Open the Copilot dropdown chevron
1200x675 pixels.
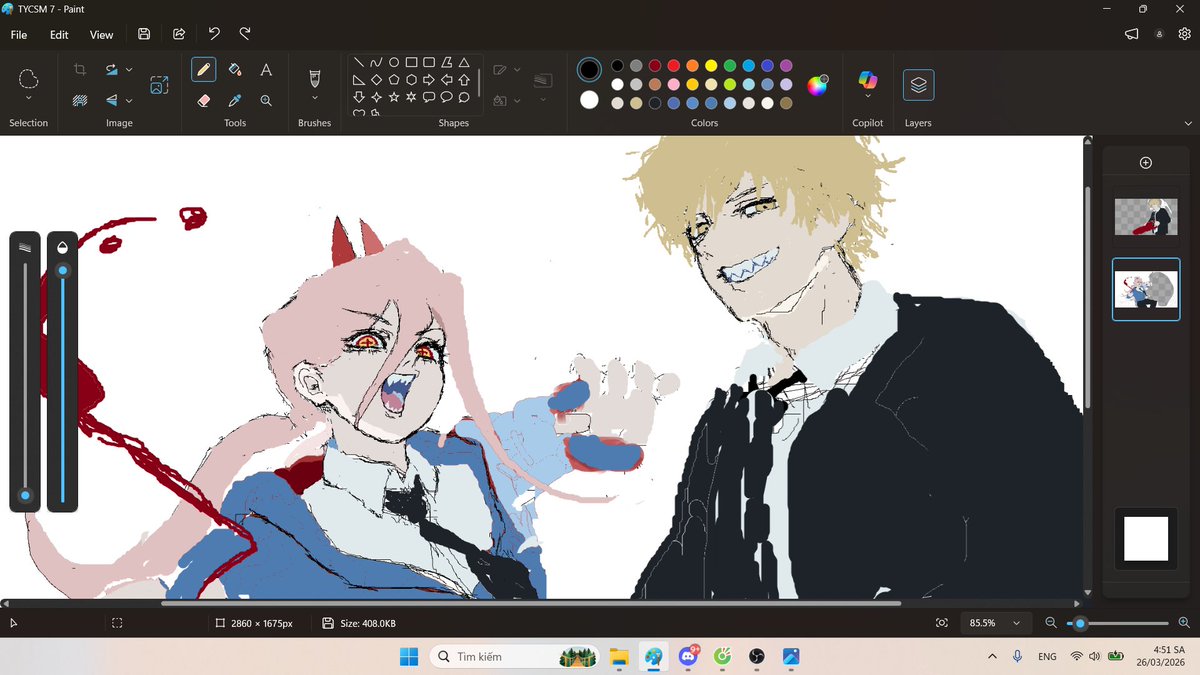pos(867,98)
